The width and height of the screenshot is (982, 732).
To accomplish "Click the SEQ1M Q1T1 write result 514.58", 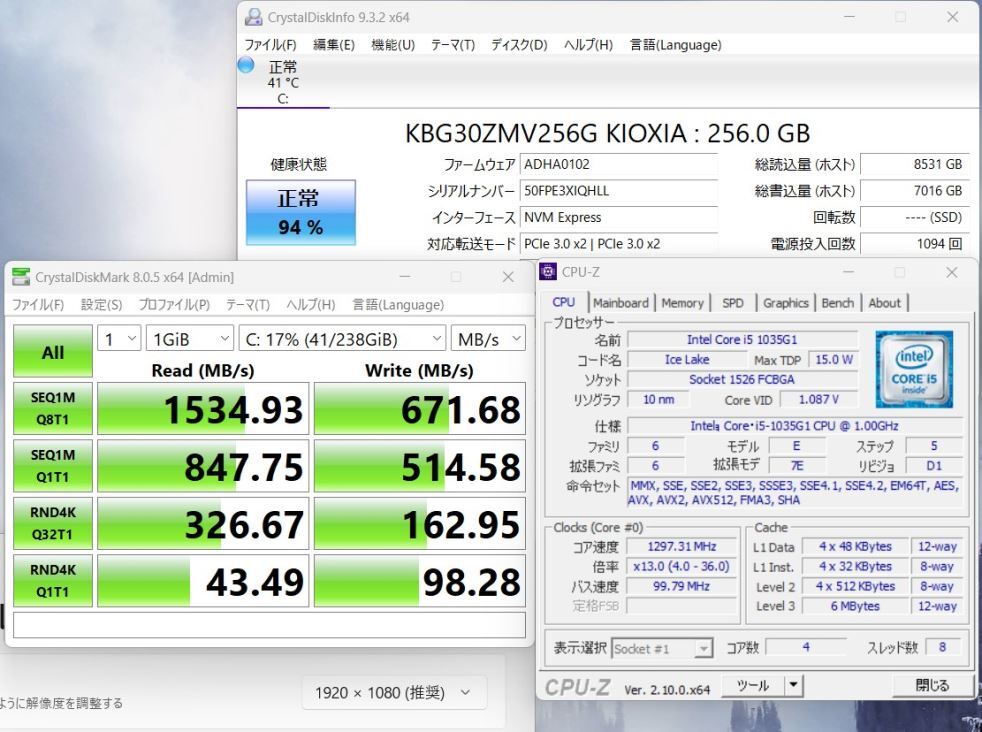I will [x=420, y=466].
